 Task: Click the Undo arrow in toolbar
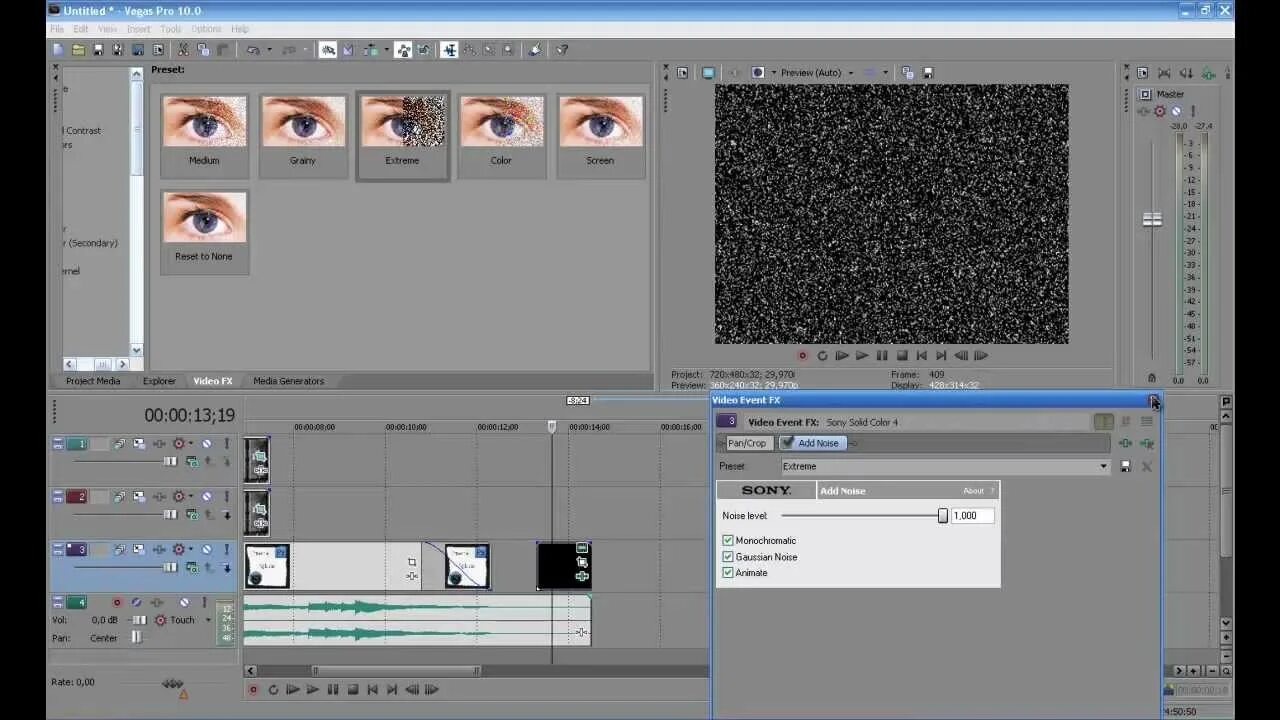coord(253,49)
